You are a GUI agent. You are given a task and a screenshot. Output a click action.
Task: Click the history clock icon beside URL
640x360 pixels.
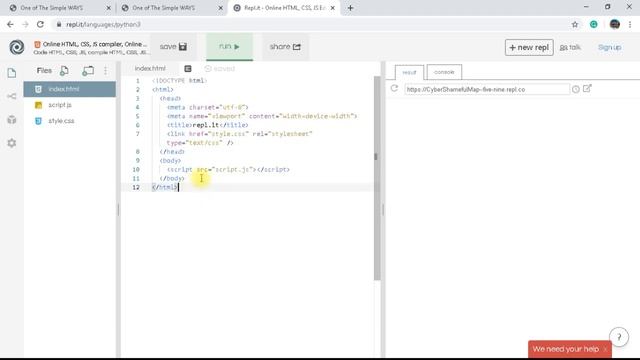point(576,89)
